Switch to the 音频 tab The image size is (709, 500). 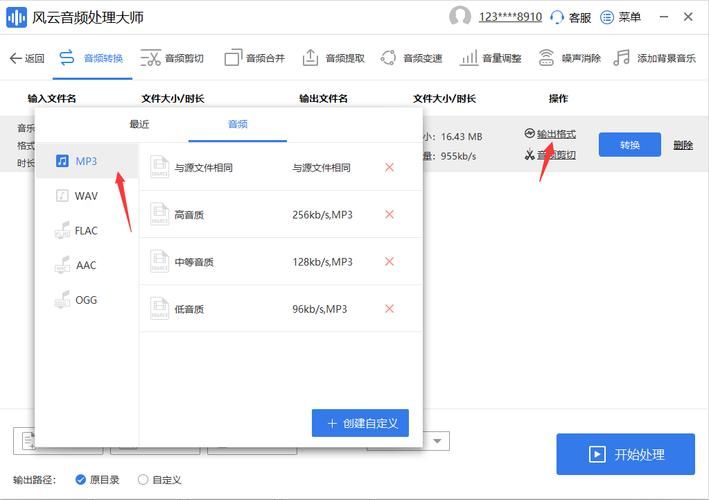238,124
